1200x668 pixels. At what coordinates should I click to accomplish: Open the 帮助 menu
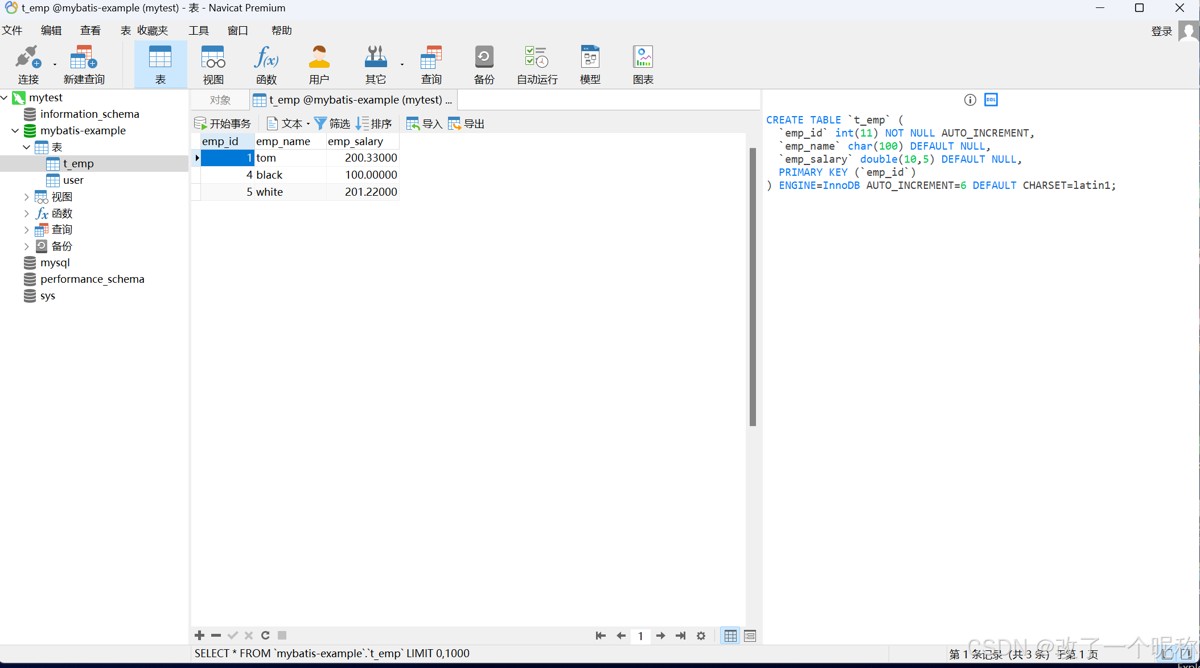[x=282, y=31]
